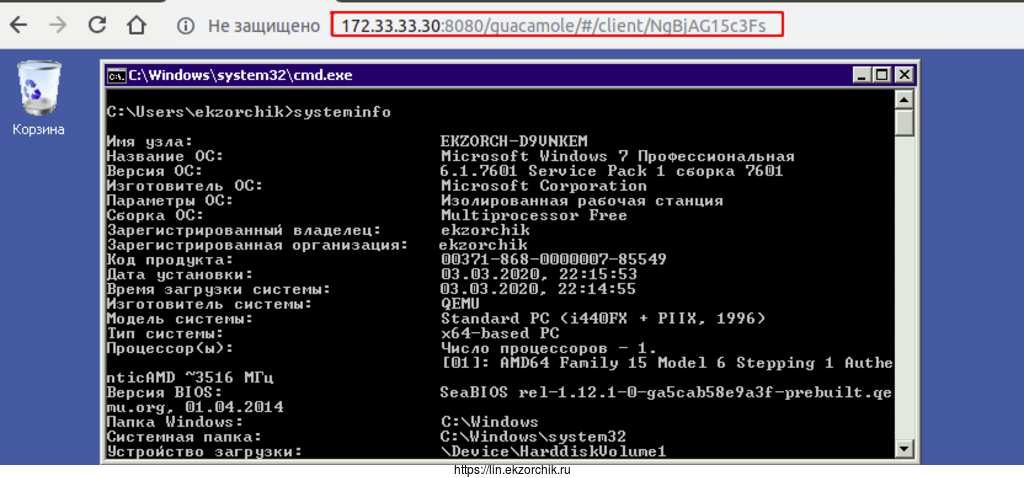Click the lin.ekzorchik.ru link at the bottom
The image size is (1024, 478).
click(510, 470)
